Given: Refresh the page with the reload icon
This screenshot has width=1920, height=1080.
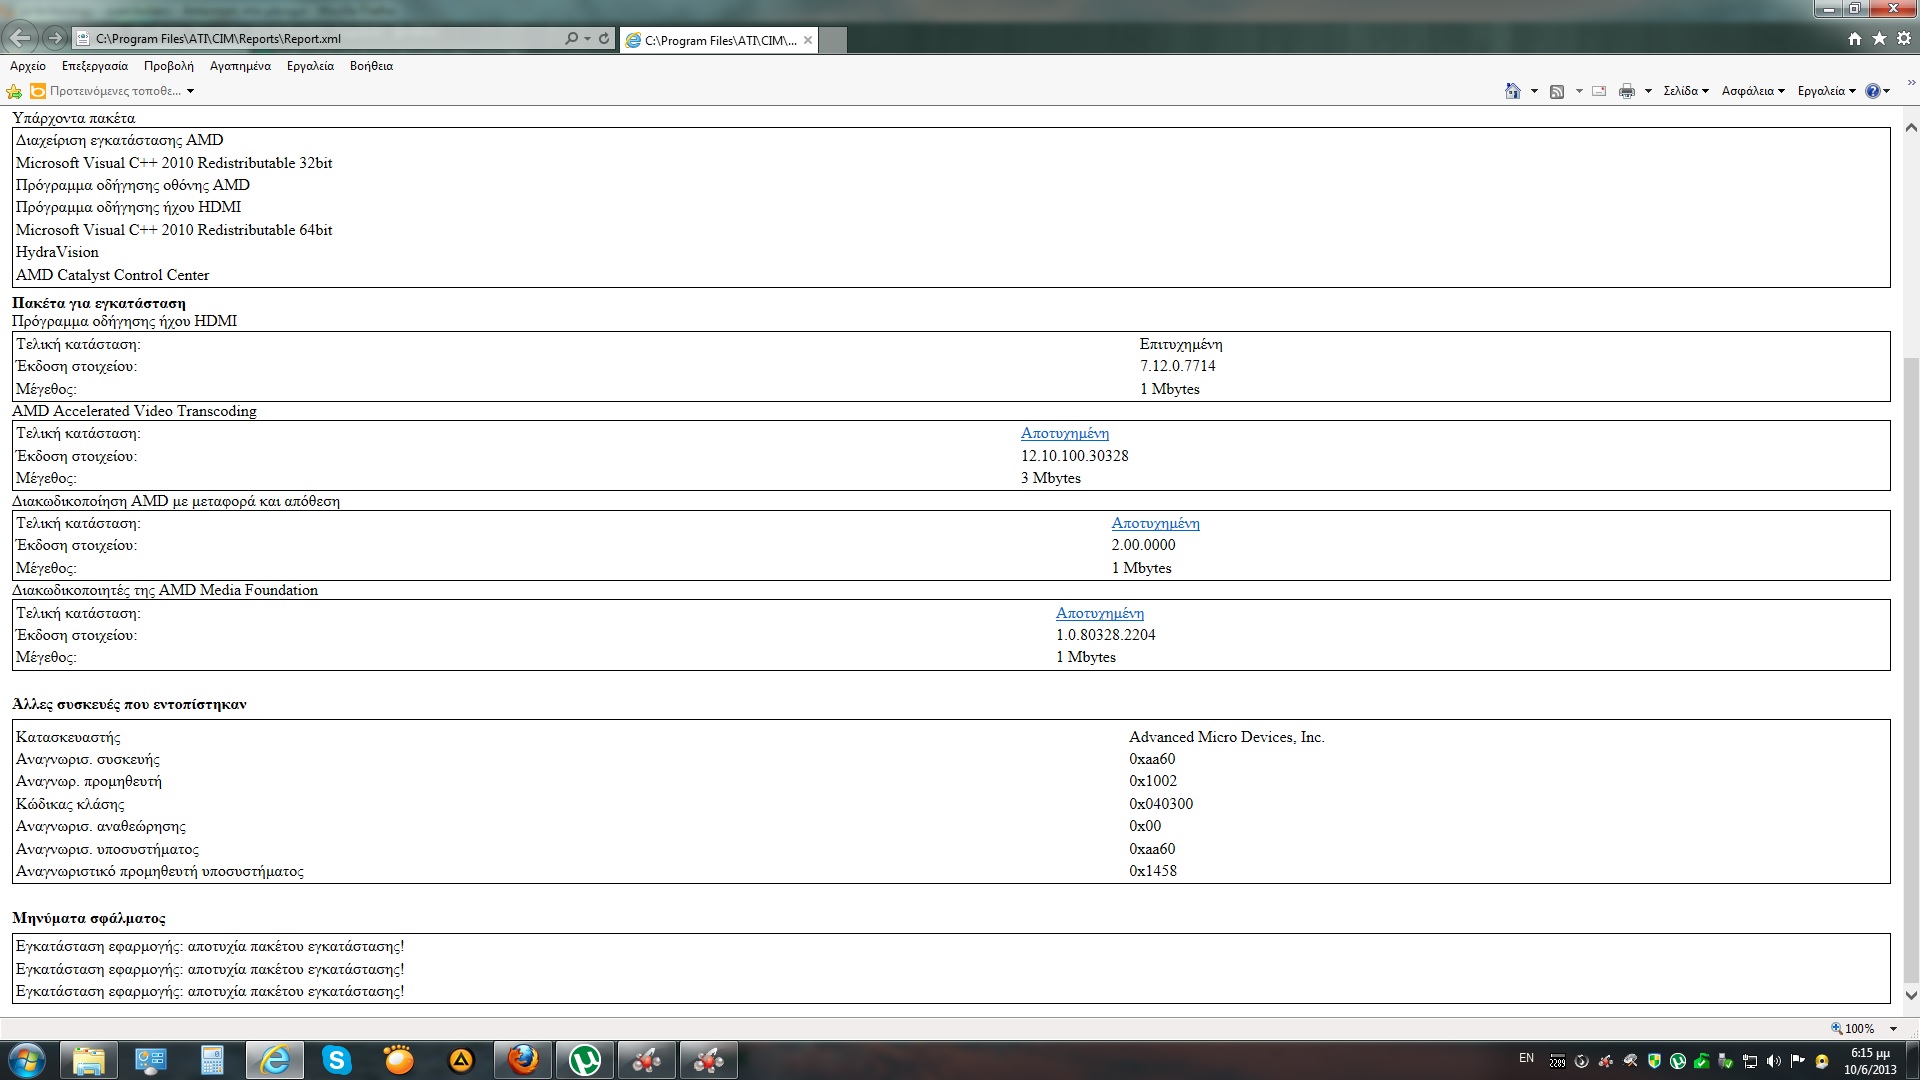Looking at the screenshot, I should tap(604, 38).
